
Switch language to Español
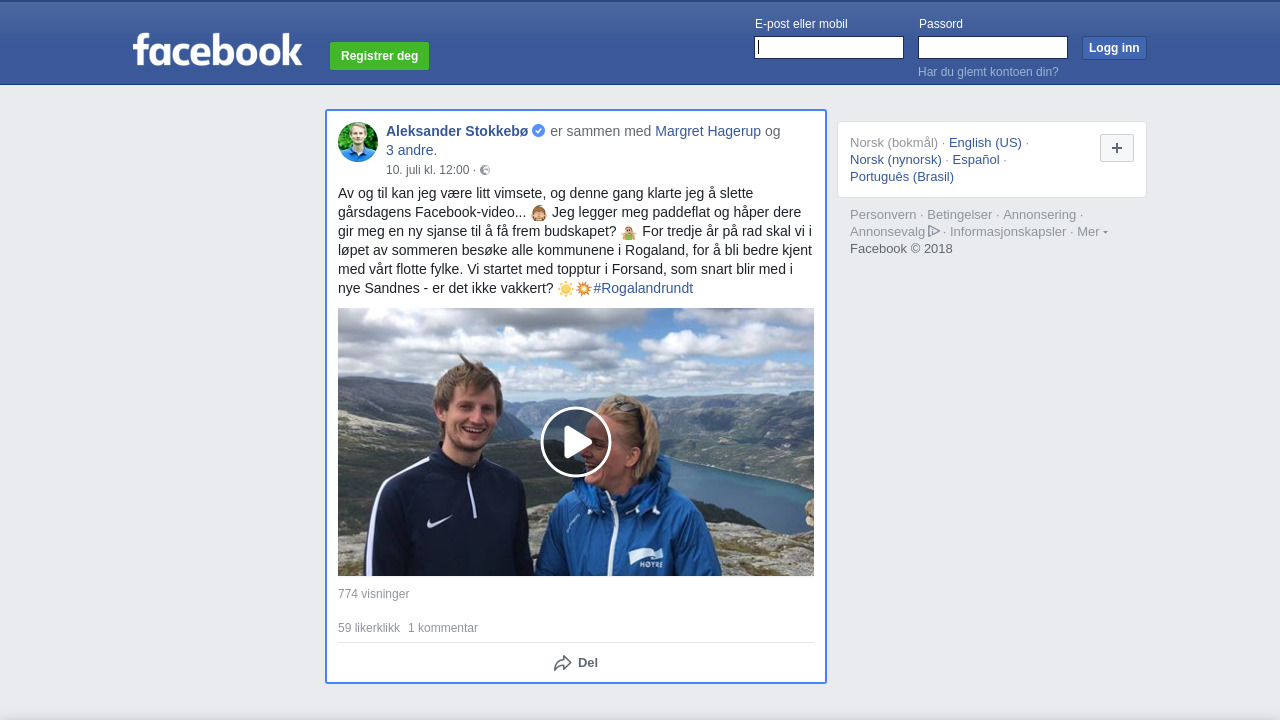click(x=976, y=159)
